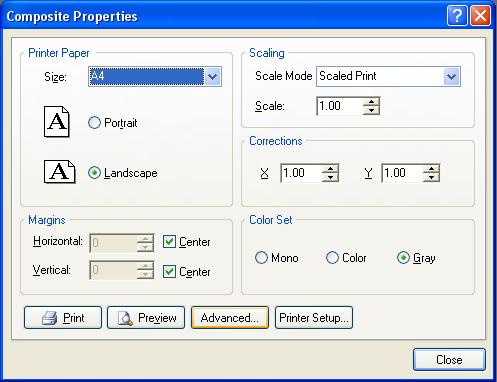
Task: Click the Margins group label
Action: [x=47, y=220]
